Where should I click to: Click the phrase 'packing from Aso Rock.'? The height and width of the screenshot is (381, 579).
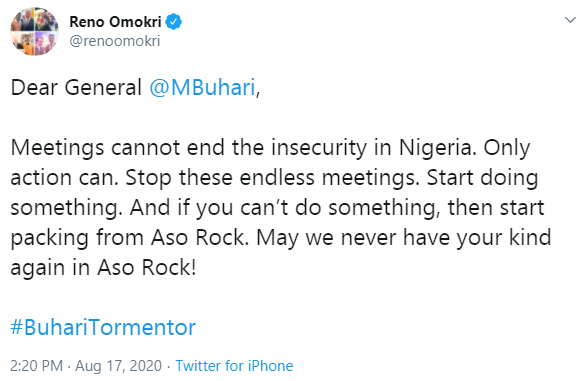129,237
